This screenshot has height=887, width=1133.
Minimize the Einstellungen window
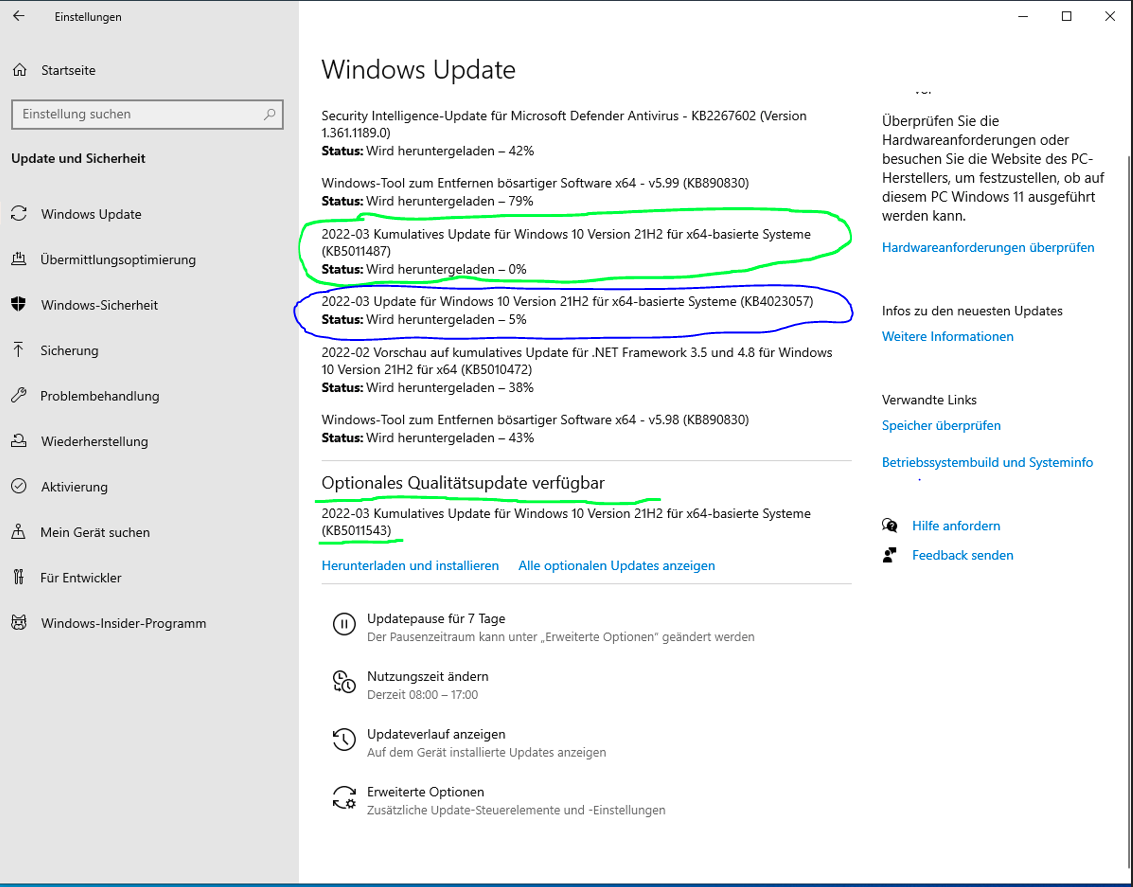coord(1022,16)
